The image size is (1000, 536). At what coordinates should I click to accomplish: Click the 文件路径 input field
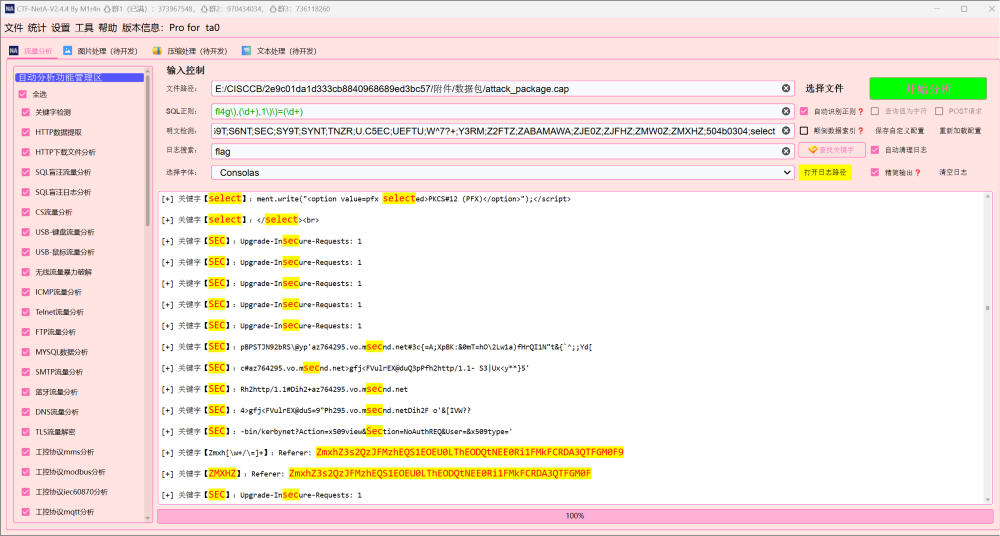tap(503, 89)
